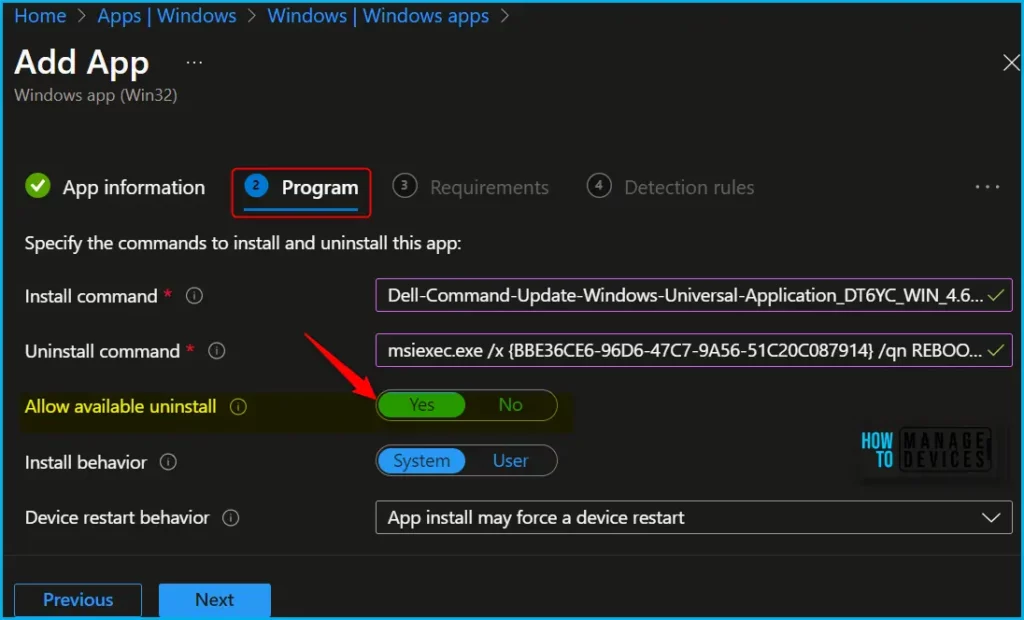Click into the Uninstall command field

(x=694, y=351)
